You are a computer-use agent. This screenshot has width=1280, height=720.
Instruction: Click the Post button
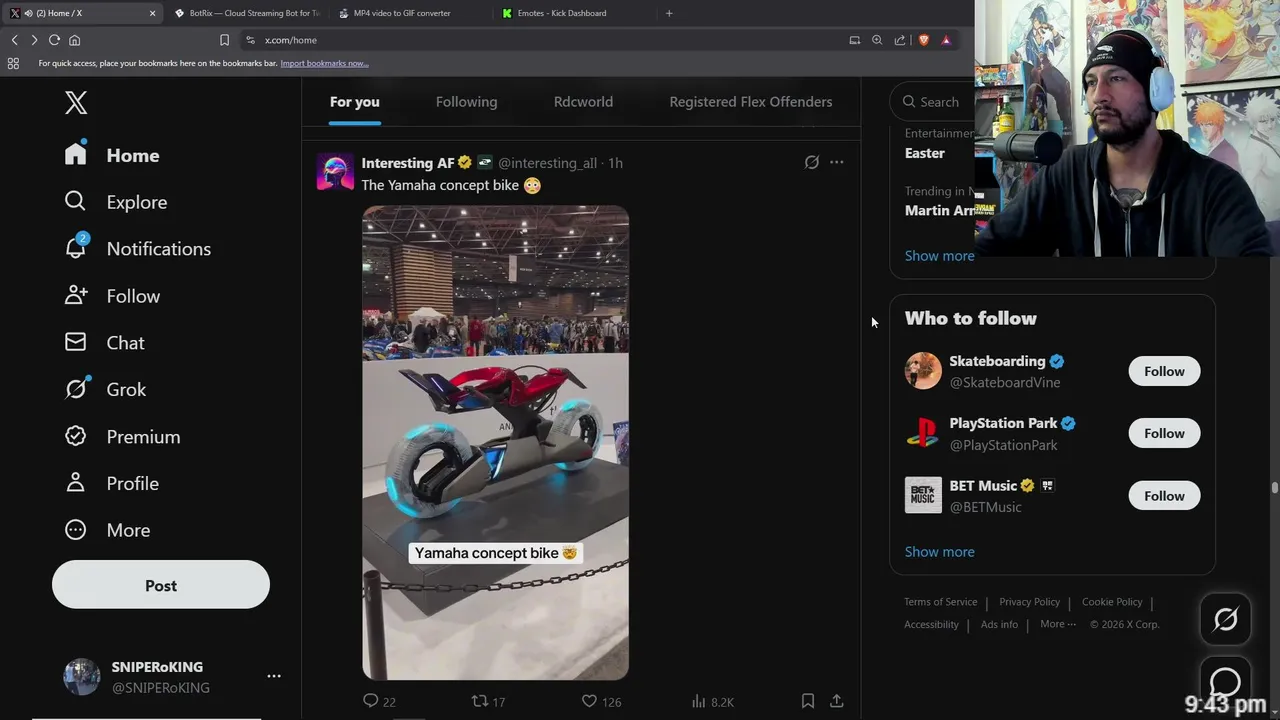coord(161,585)
